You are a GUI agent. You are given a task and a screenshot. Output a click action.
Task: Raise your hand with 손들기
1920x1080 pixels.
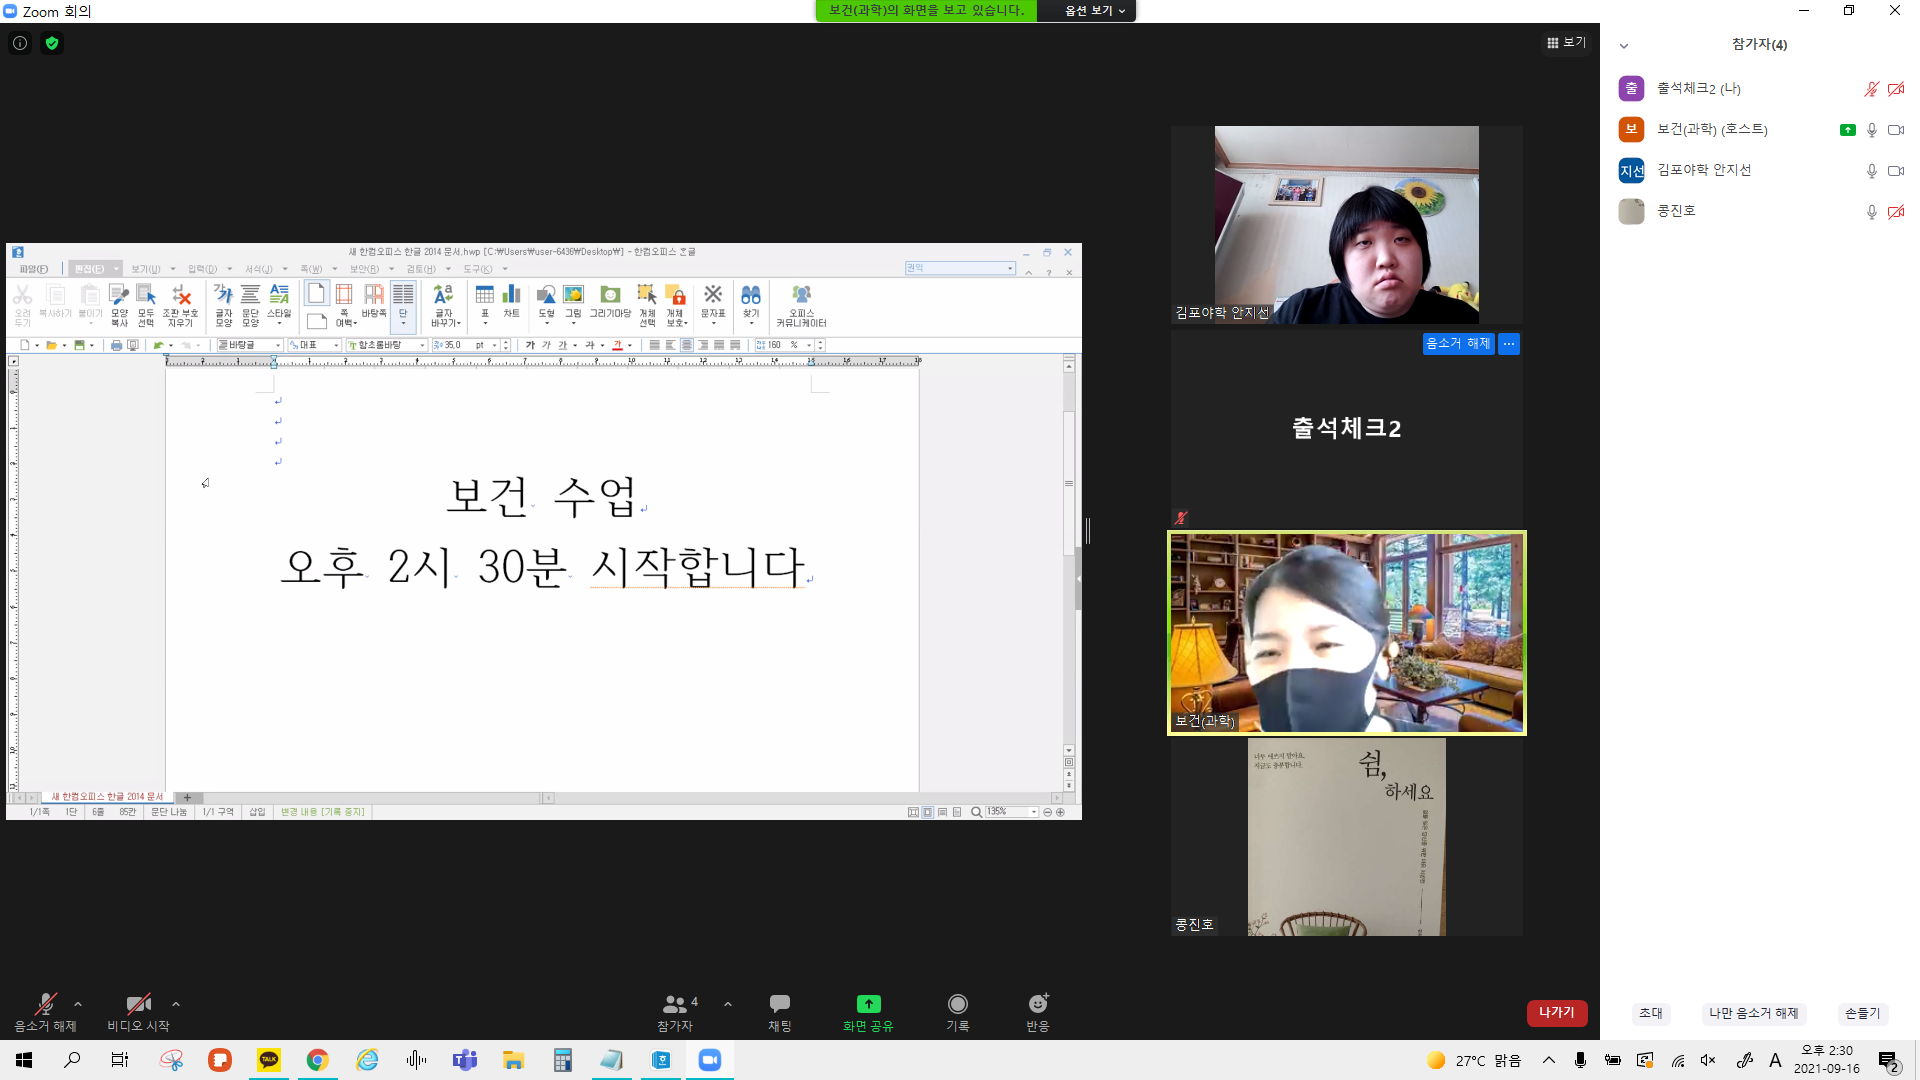[x=1862, y=1013]
